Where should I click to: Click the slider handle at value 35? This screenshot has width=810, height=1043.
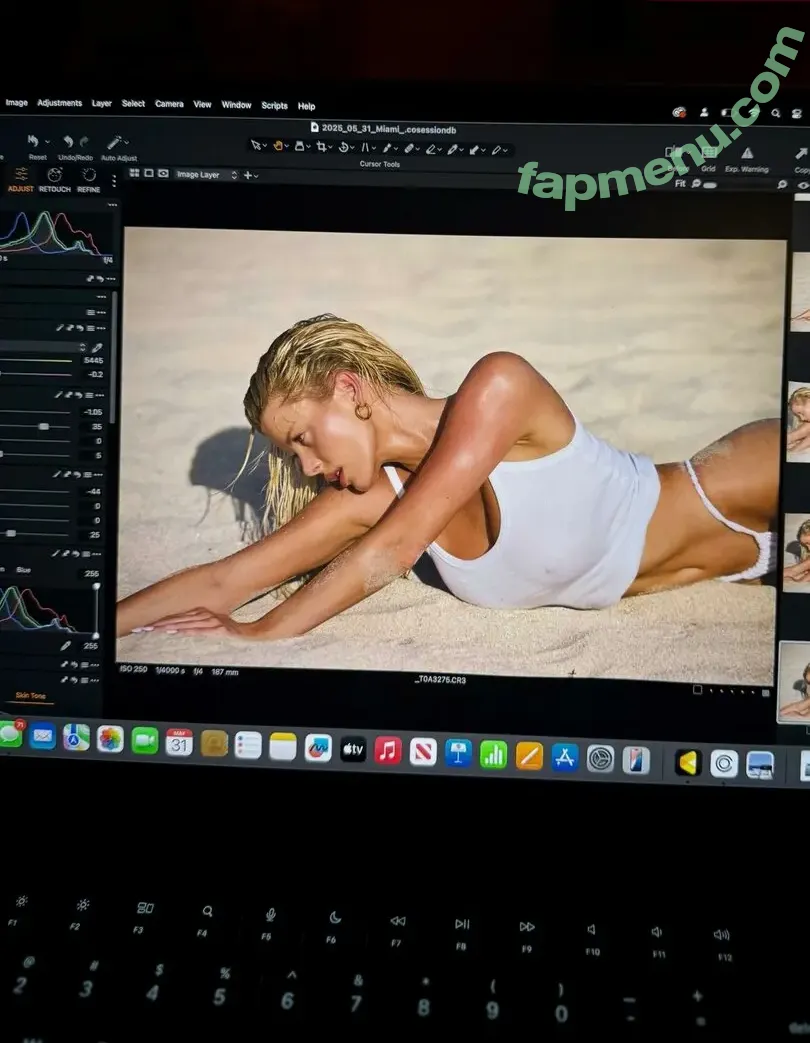pos(43,426)
